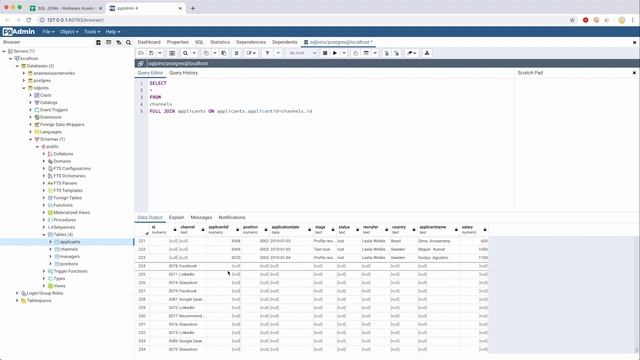The image size is (640, 360).
Task: Select the Materialized Views tree item
Action: click(x=71, y=213)
